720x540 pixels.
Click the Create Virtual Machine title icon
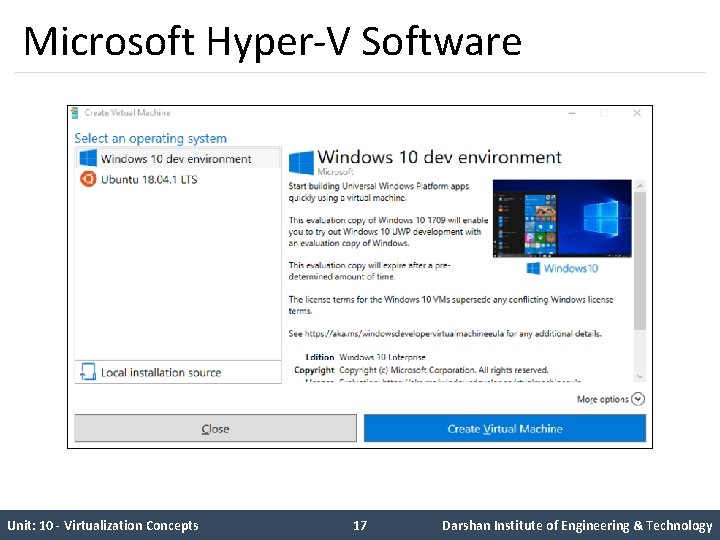pyautogui.click(x=75, y=112)
